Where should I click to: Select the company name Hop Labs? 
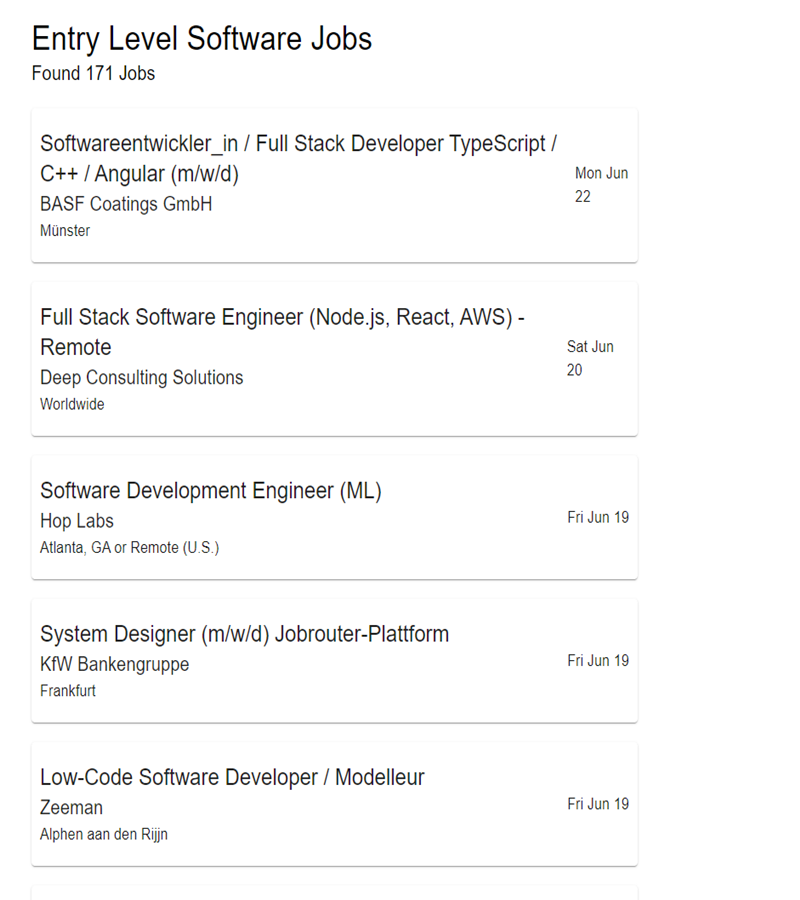pyautogui.click(x=76, y=520)
